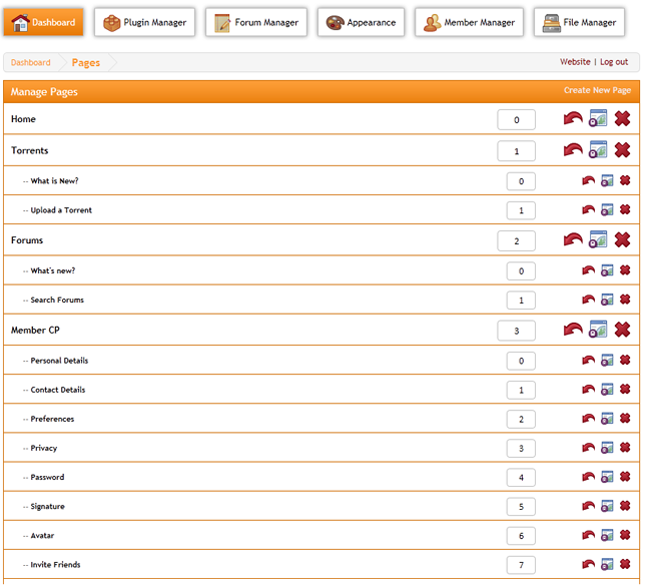Click Create New Page

pyautogui.click(x=597, y=90)
